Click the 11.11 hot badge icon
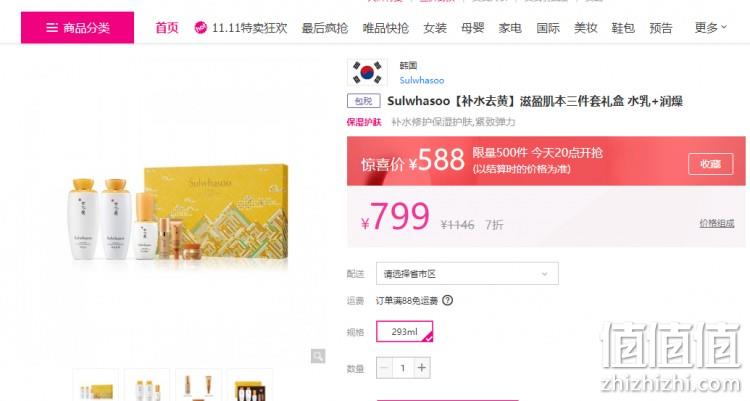Image resolution: width=750 pixels, height=401 pixels. (200, 28)
